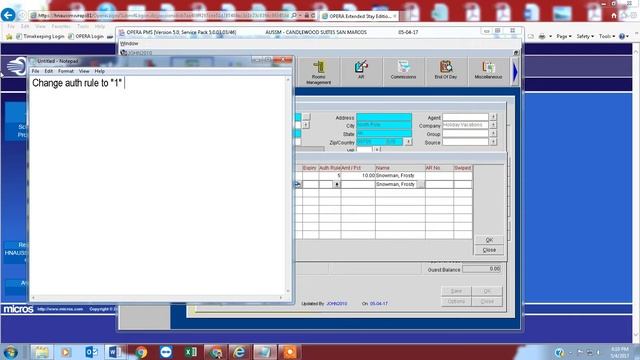Viewport: 640px width, 360px height.
Task: Click the Internet Explorer home icon
Action: pyautogui.click(x=614, y=16)
